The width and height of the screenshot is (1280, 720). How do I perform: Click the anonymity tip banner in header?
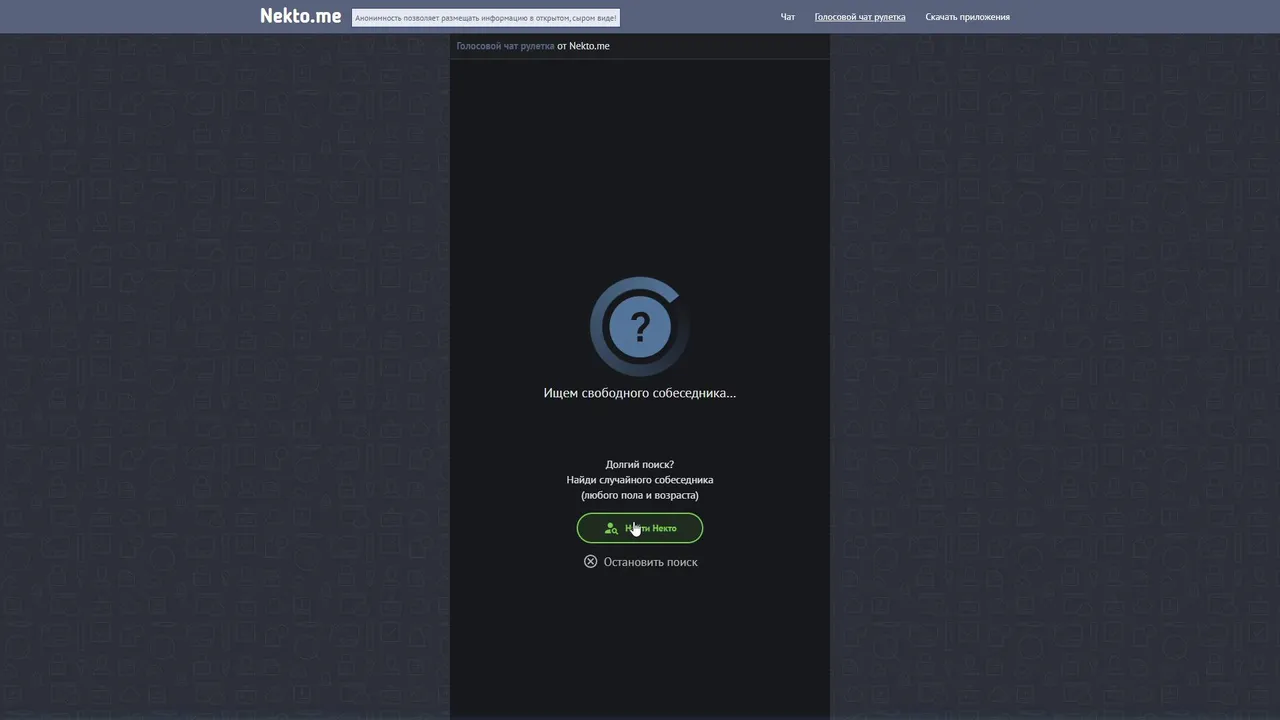486,18
